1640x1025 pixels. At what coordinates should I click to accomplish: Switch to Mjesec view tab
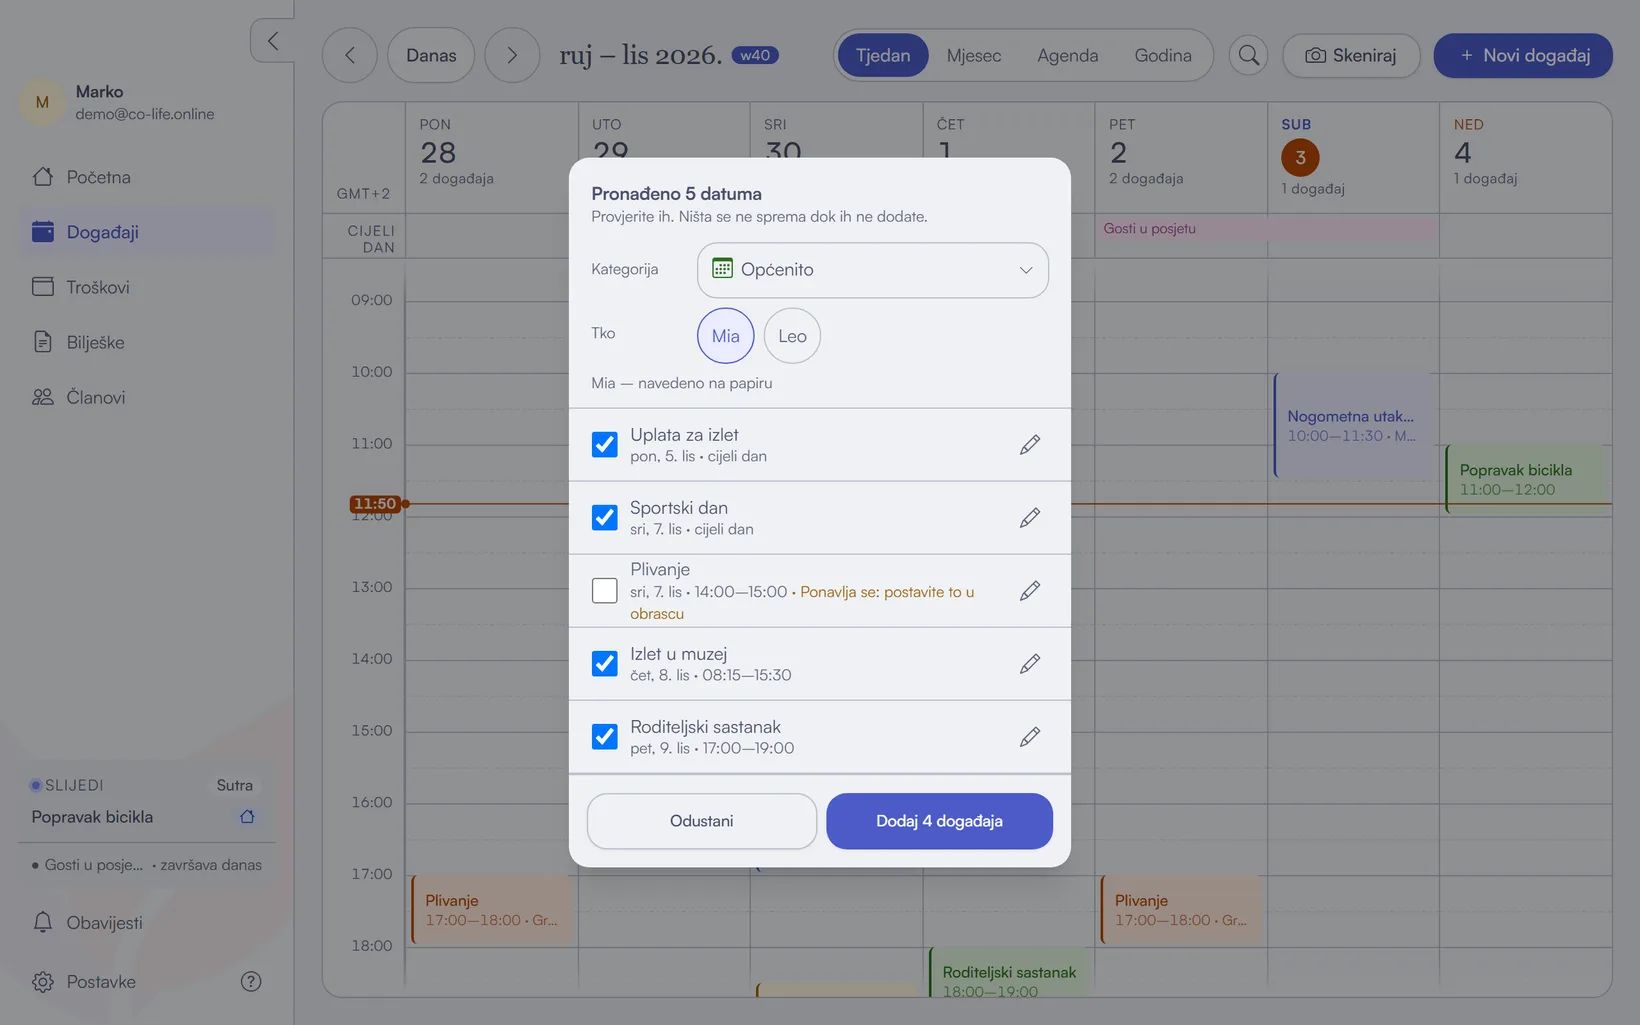(x=974, y=55)
